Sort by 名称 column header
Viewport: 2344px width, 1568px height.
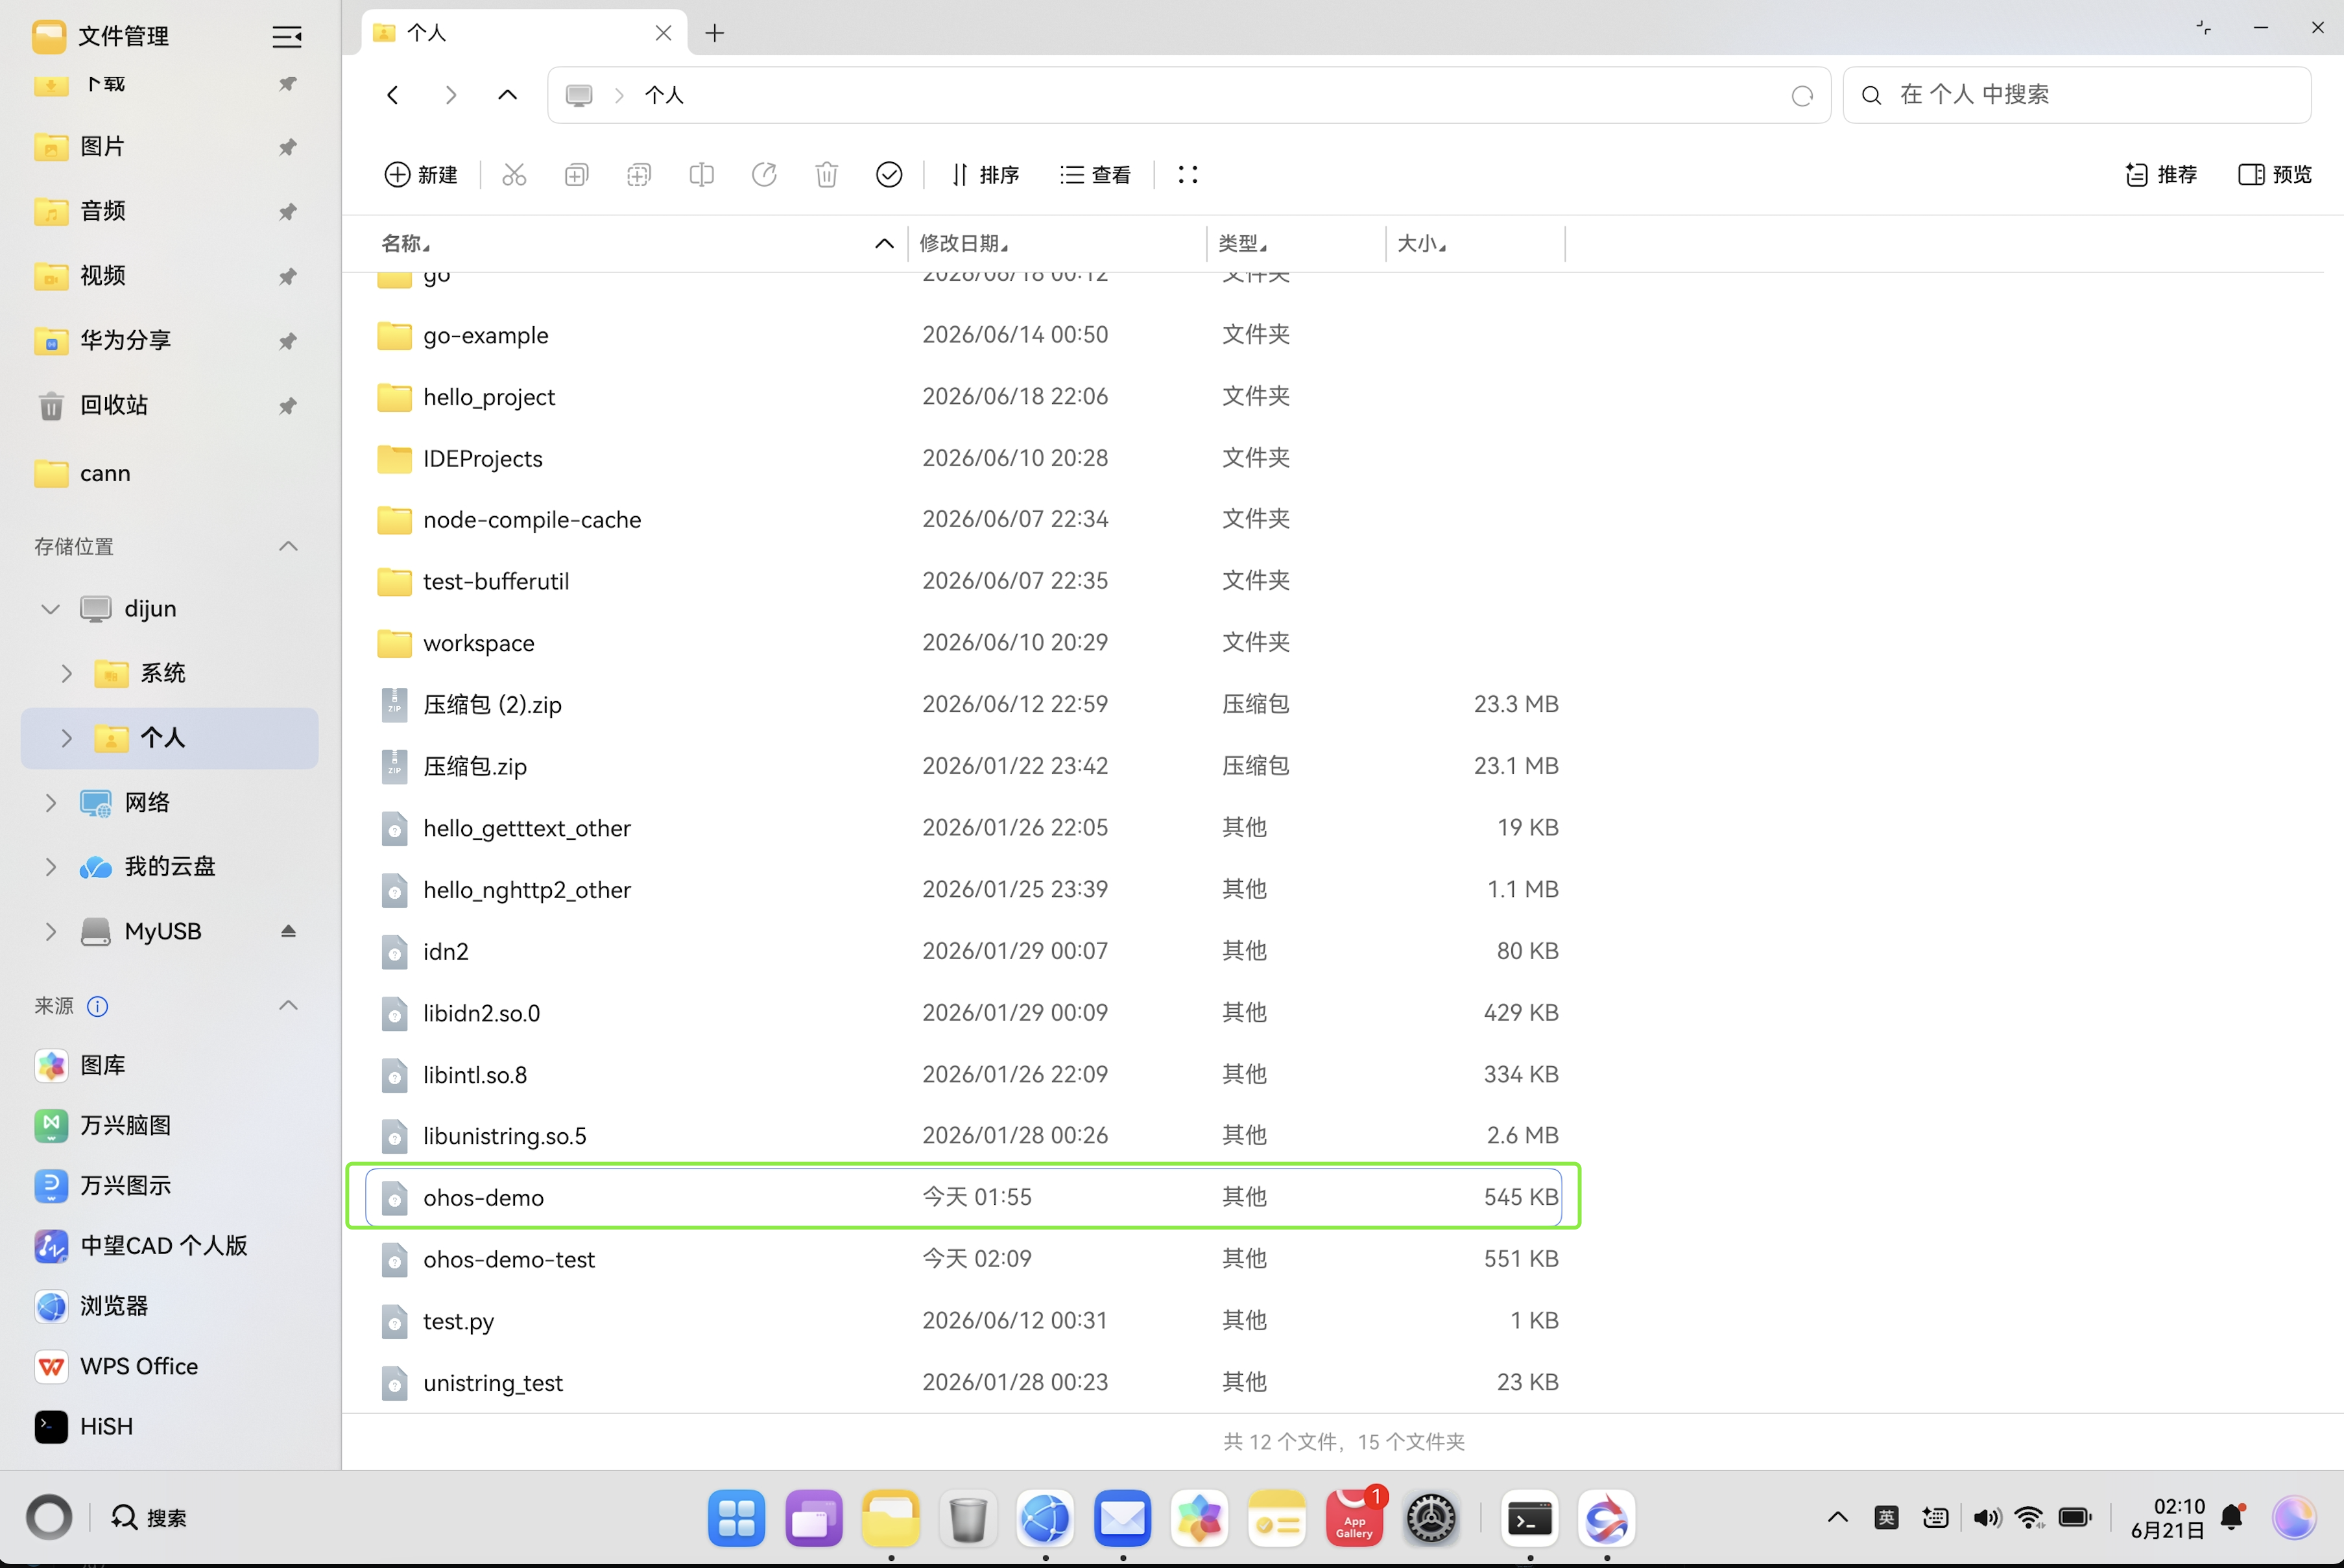coord(406,243)
